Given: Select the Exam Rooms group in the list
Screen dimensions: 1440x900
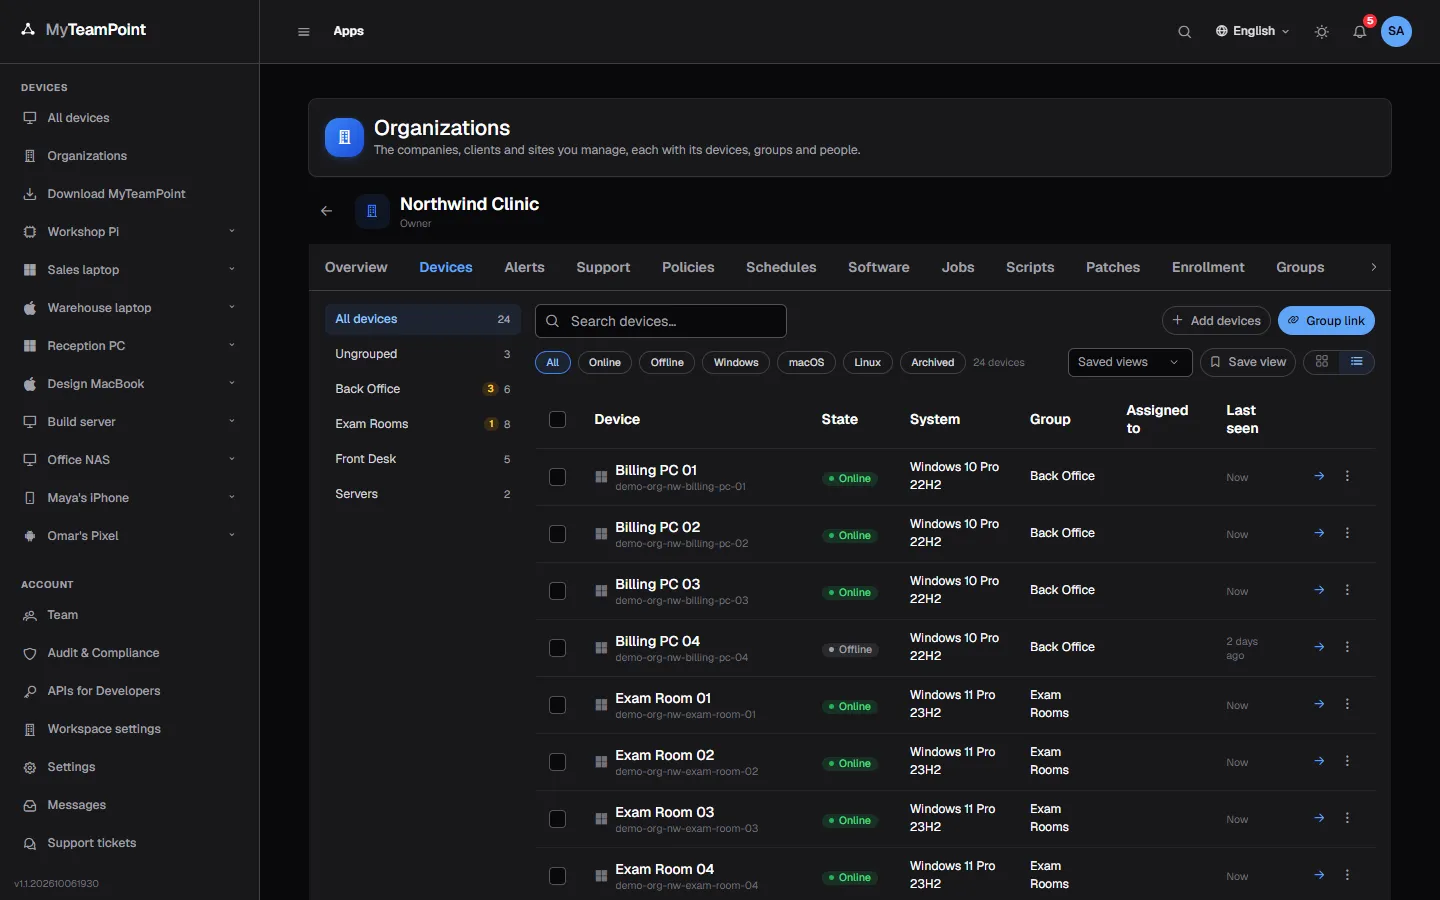Looking at the screenshot, I should tap(423, 424).
